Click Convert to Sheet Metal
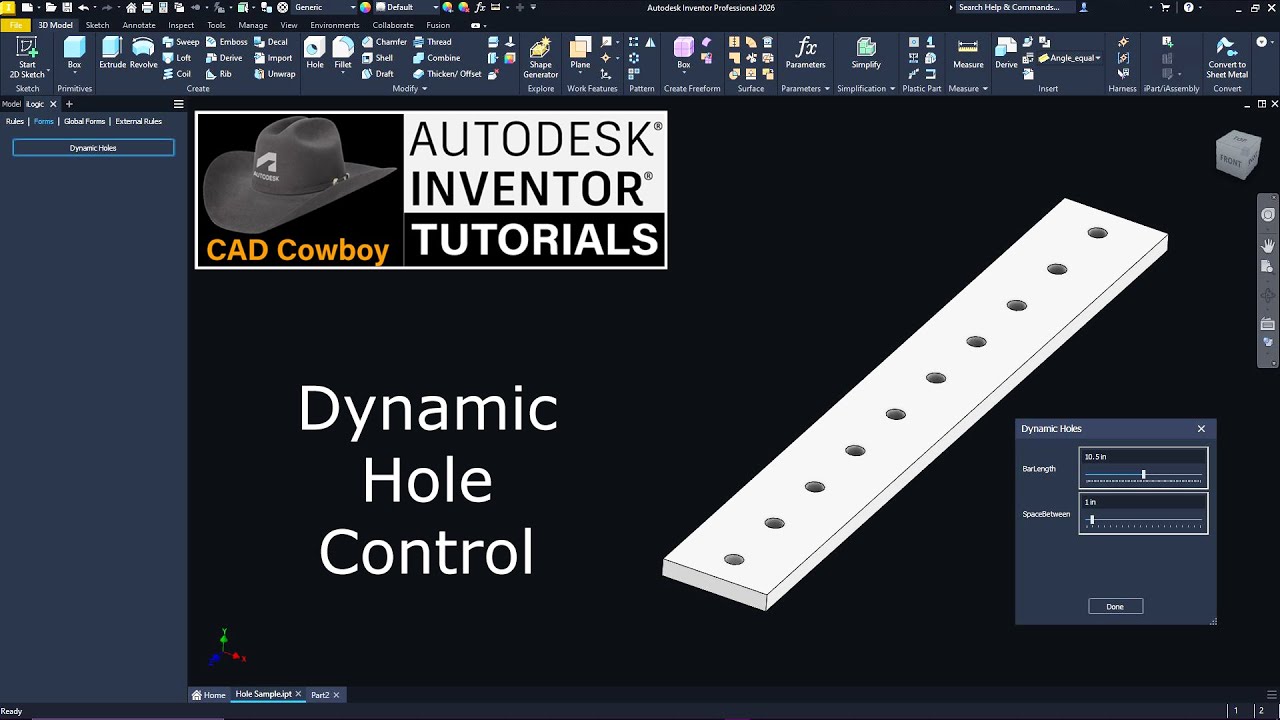This screenshot has width=1280, height=720. [x=1227, y=58]
